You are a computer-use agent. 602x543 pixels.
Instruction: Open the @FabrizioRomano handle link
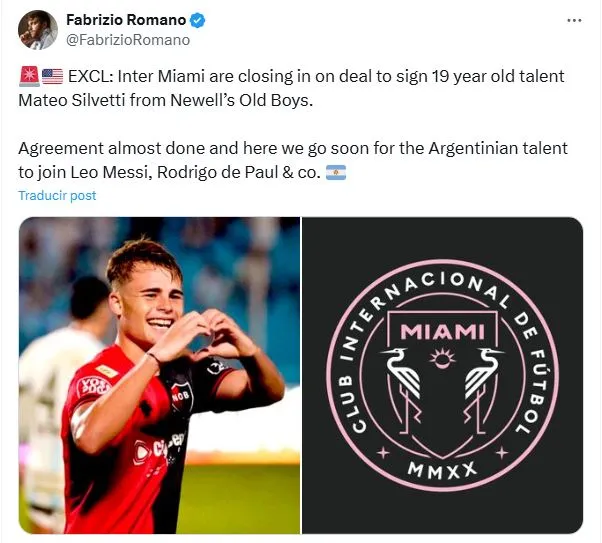click(128, 40)
